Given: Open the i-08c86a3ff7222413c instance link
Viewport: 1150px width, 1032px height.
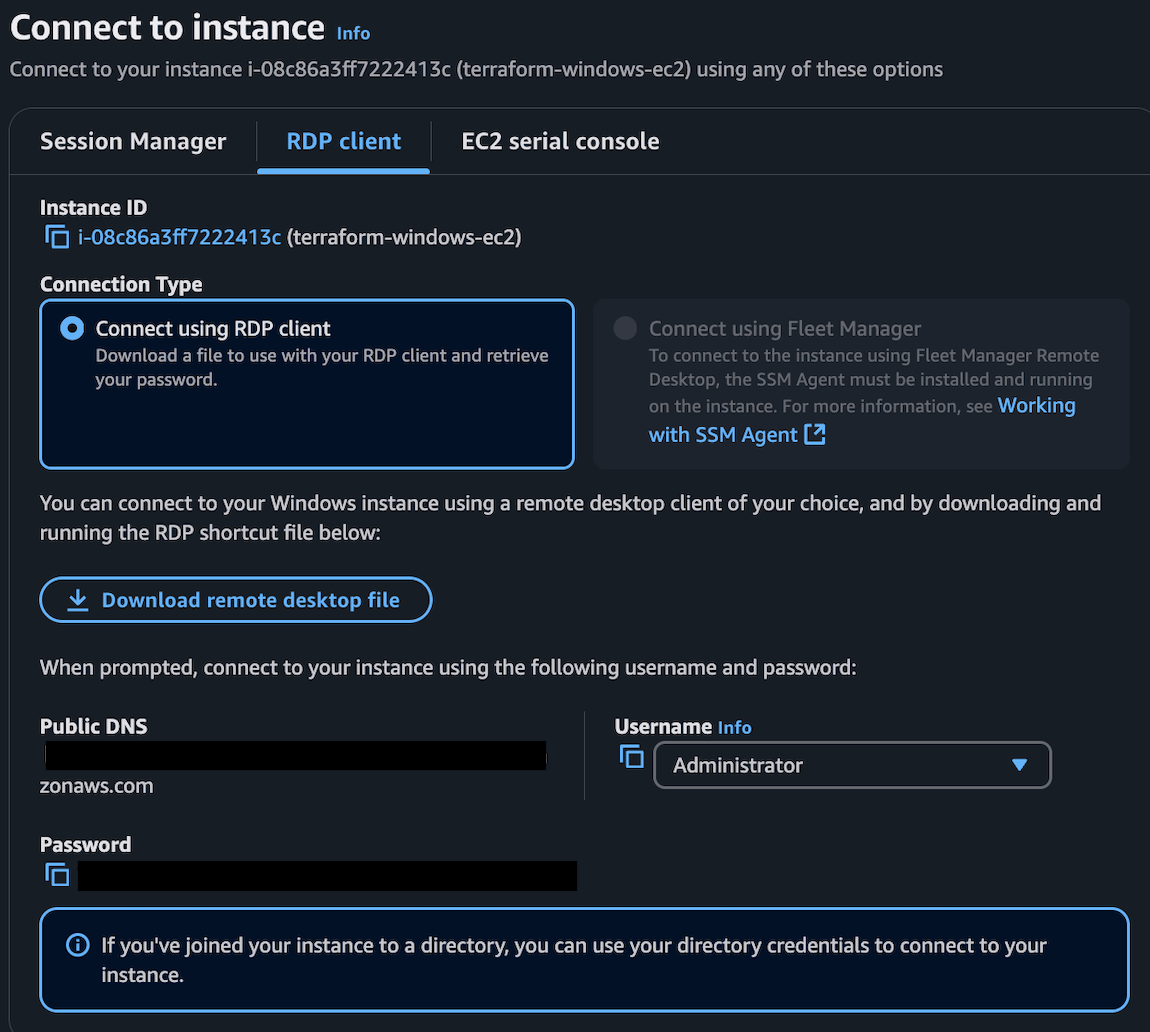Looking at the screenshot, I should (x=180, y=237).
